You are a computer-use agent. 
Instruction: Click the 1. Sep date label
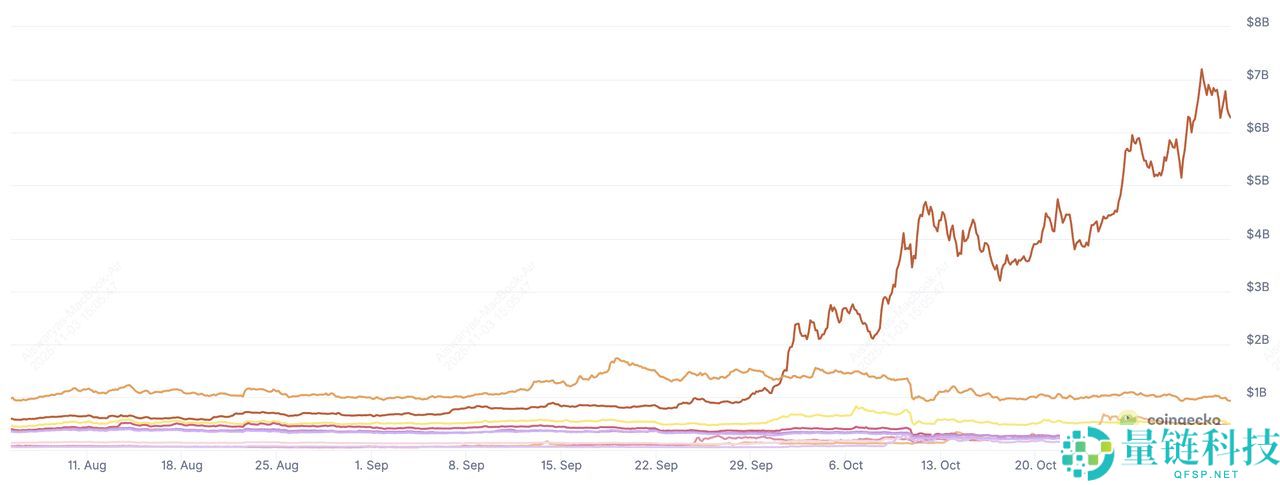pyautogui.click(x=371, y=465)
